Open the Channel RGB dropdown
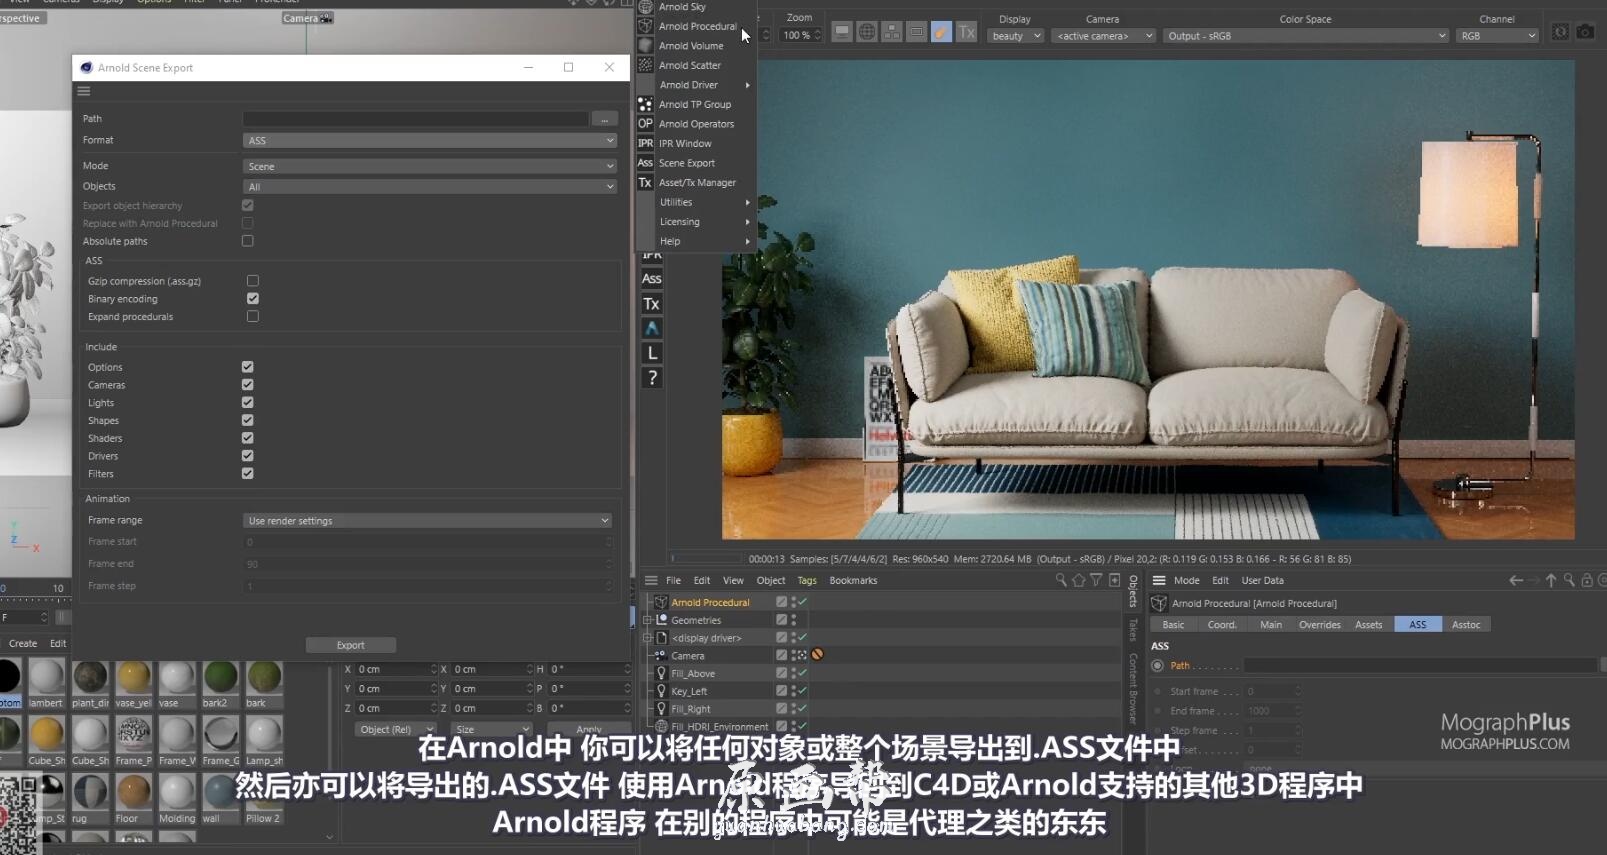Image resolution: width=1607 pixels, height=855 pixels. tap(1497, 36)
